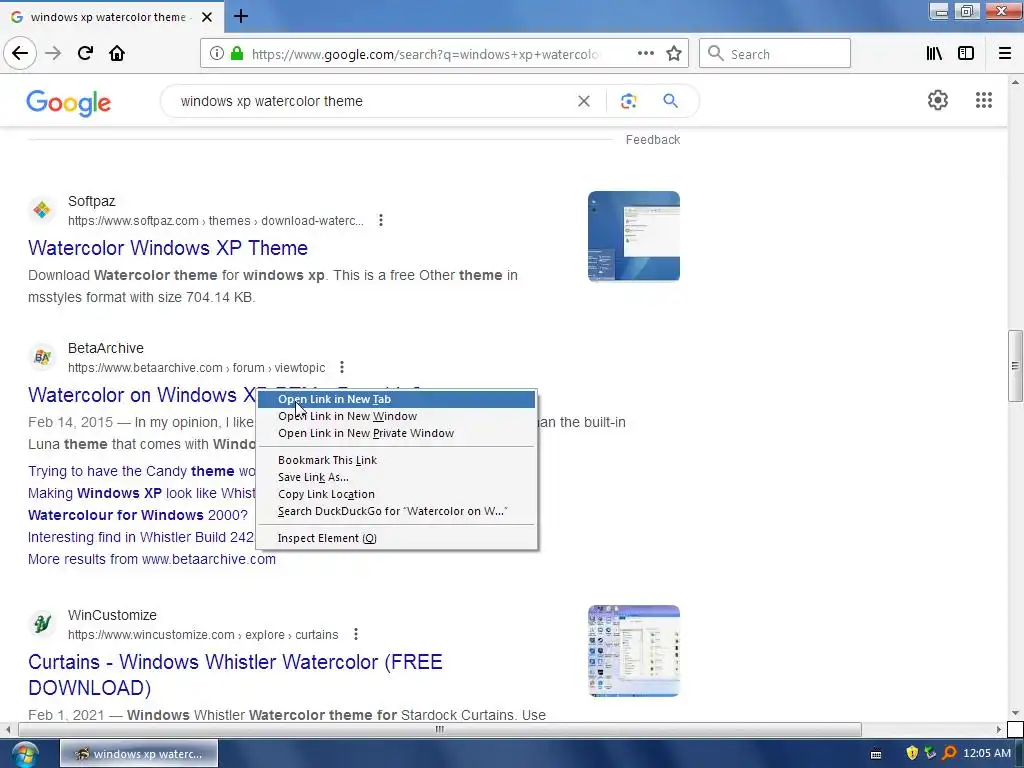1024x768 pixels.
Task: Close the 'windows xp watercolor theme' tab
Action: click(207, 17)
